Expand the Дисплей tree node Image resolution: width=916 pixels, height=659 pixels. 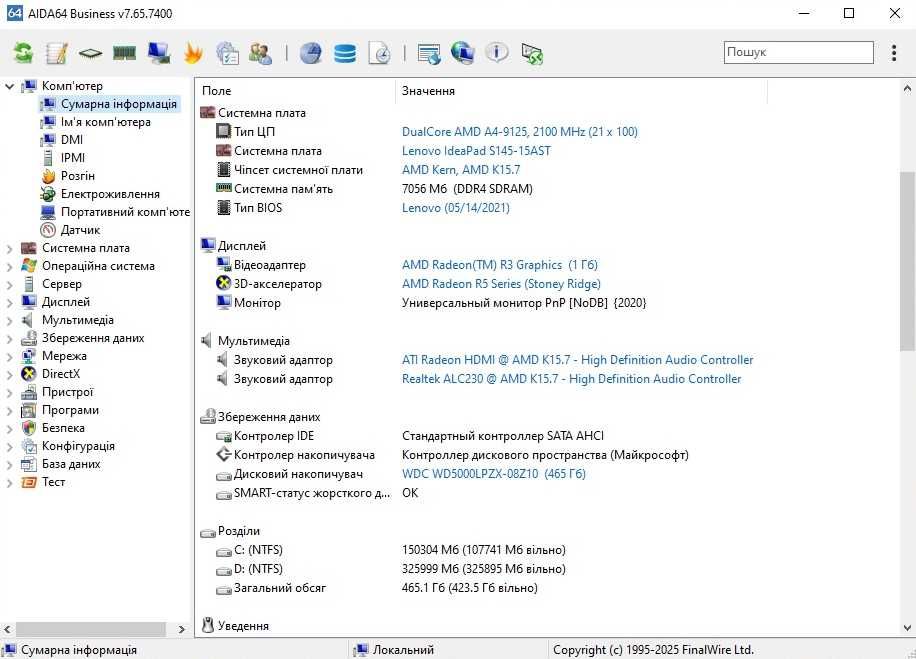[9, 303]
